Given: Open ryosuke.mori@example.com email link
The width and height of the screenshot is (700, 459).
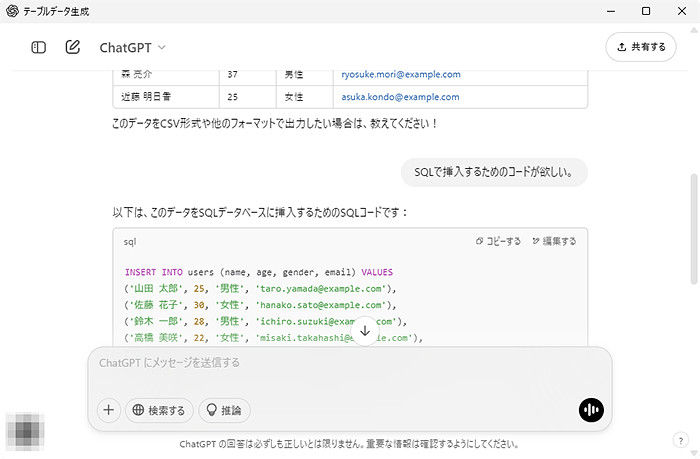Looking at the screenshot, I should (401, 75).
